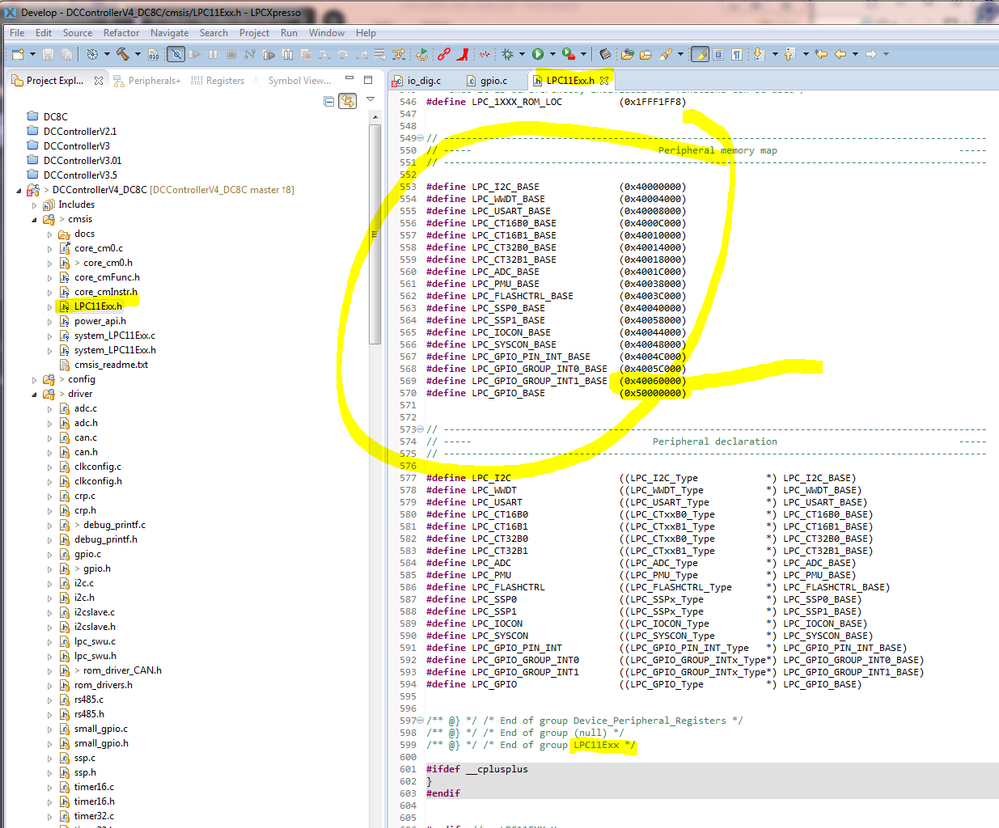Open Project Explorer View Menu triangle
The width and height of the screenshot is (999, 828).
[370, 100]
